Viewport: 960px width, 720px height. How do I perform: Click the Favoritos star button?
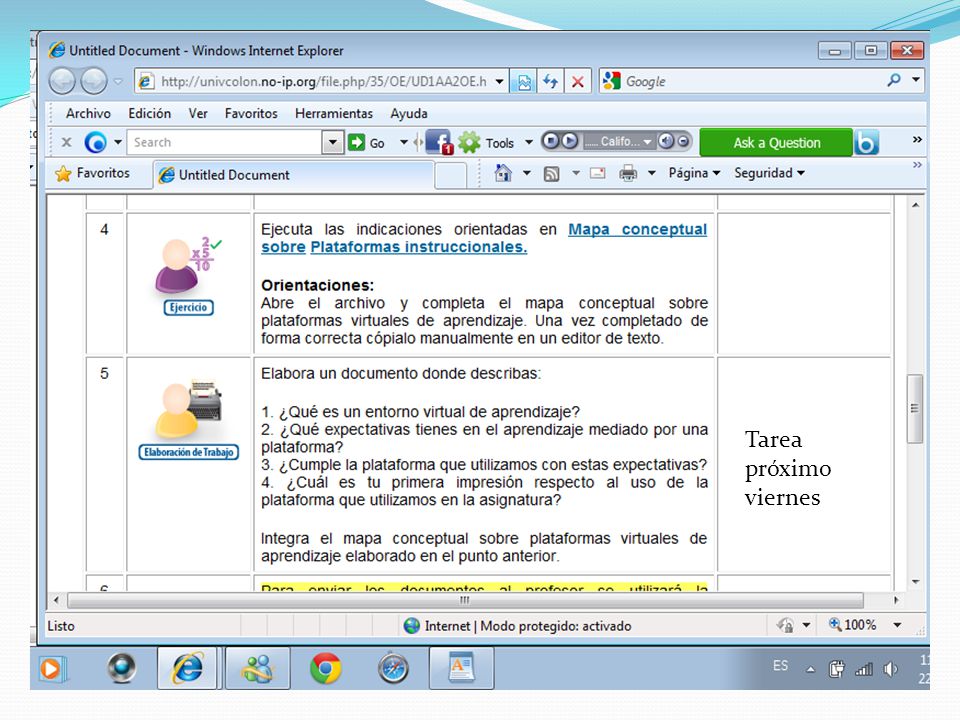click(x=93, y=173)
